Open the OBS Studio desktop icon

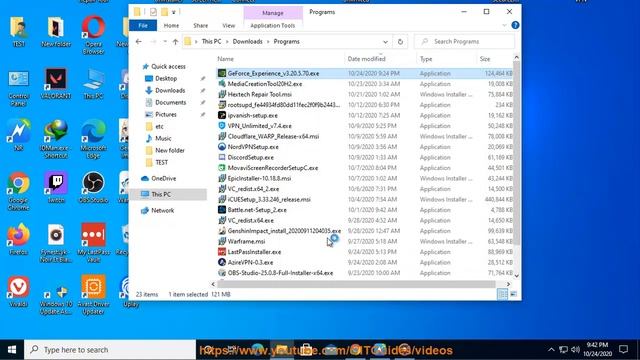(x=93, y=188)
